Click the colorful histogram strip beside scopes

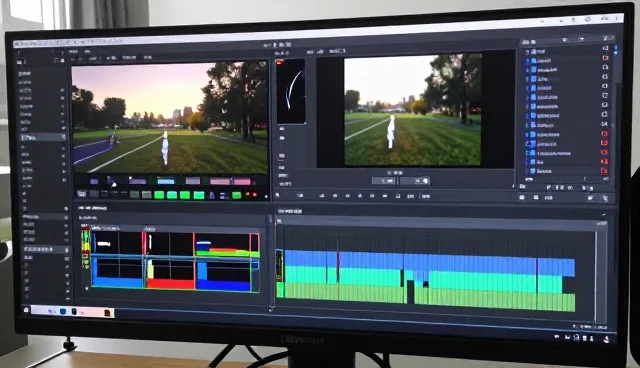point(86,249)
